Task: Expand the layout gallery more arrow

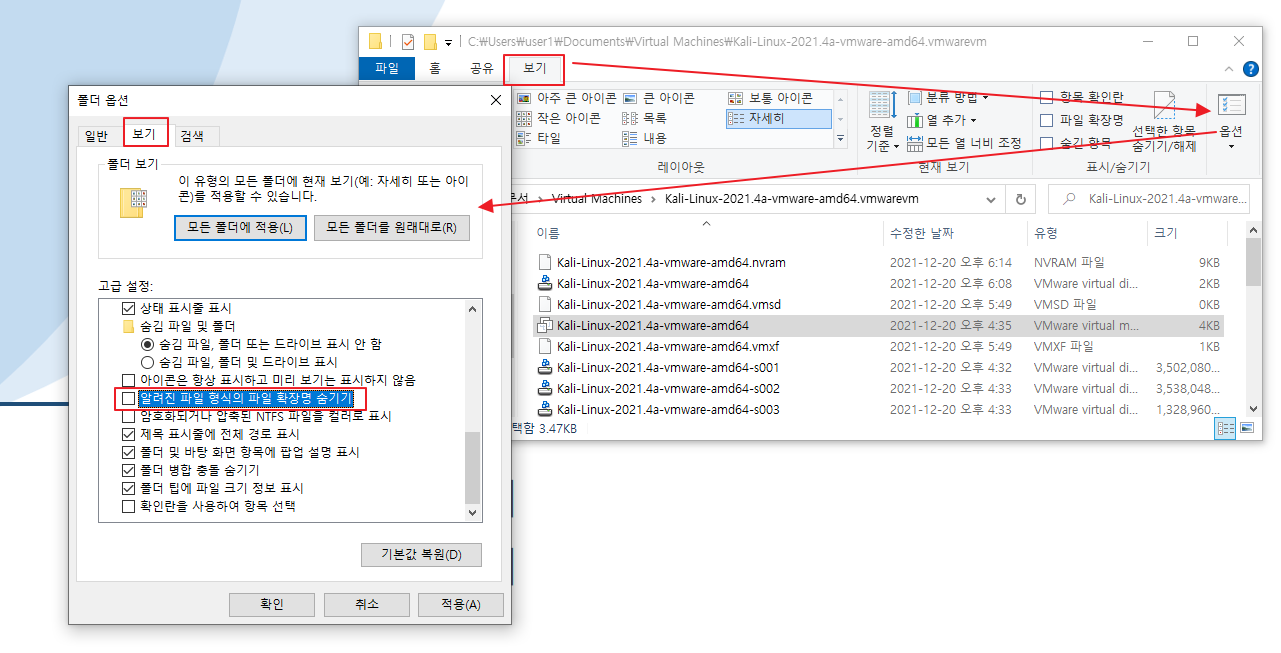Action: point(841,138)
